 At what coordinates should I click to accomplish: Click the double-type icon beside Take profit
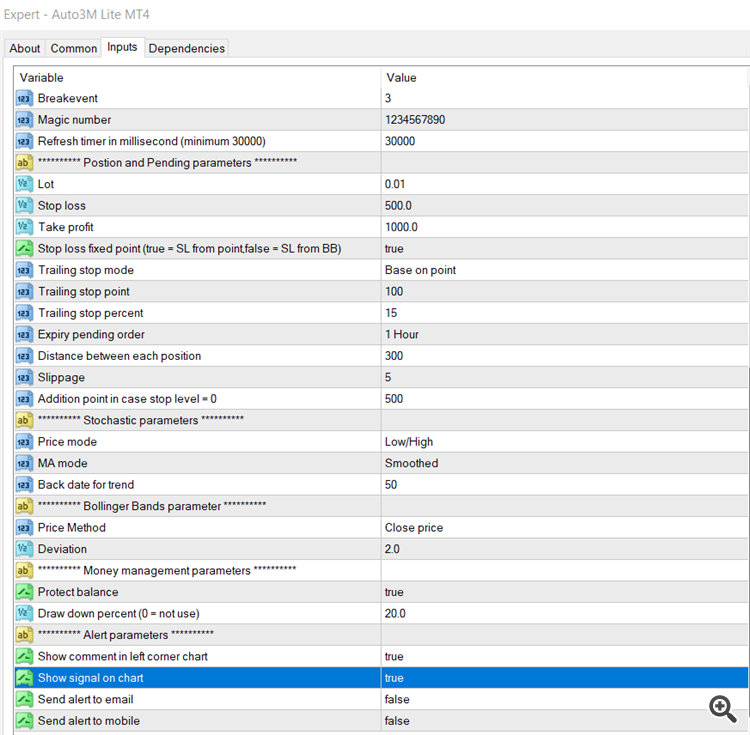24,227
